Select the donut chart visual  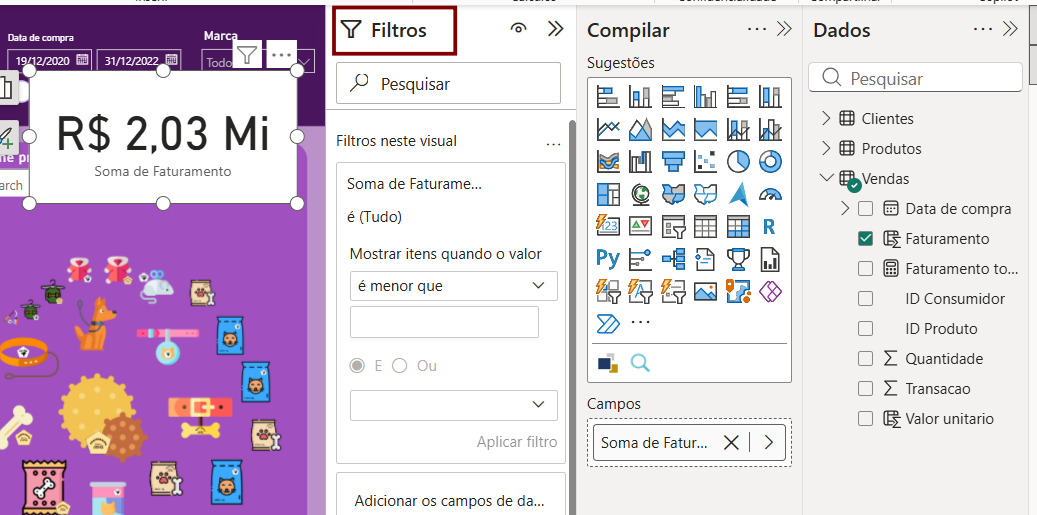(770, 161)
